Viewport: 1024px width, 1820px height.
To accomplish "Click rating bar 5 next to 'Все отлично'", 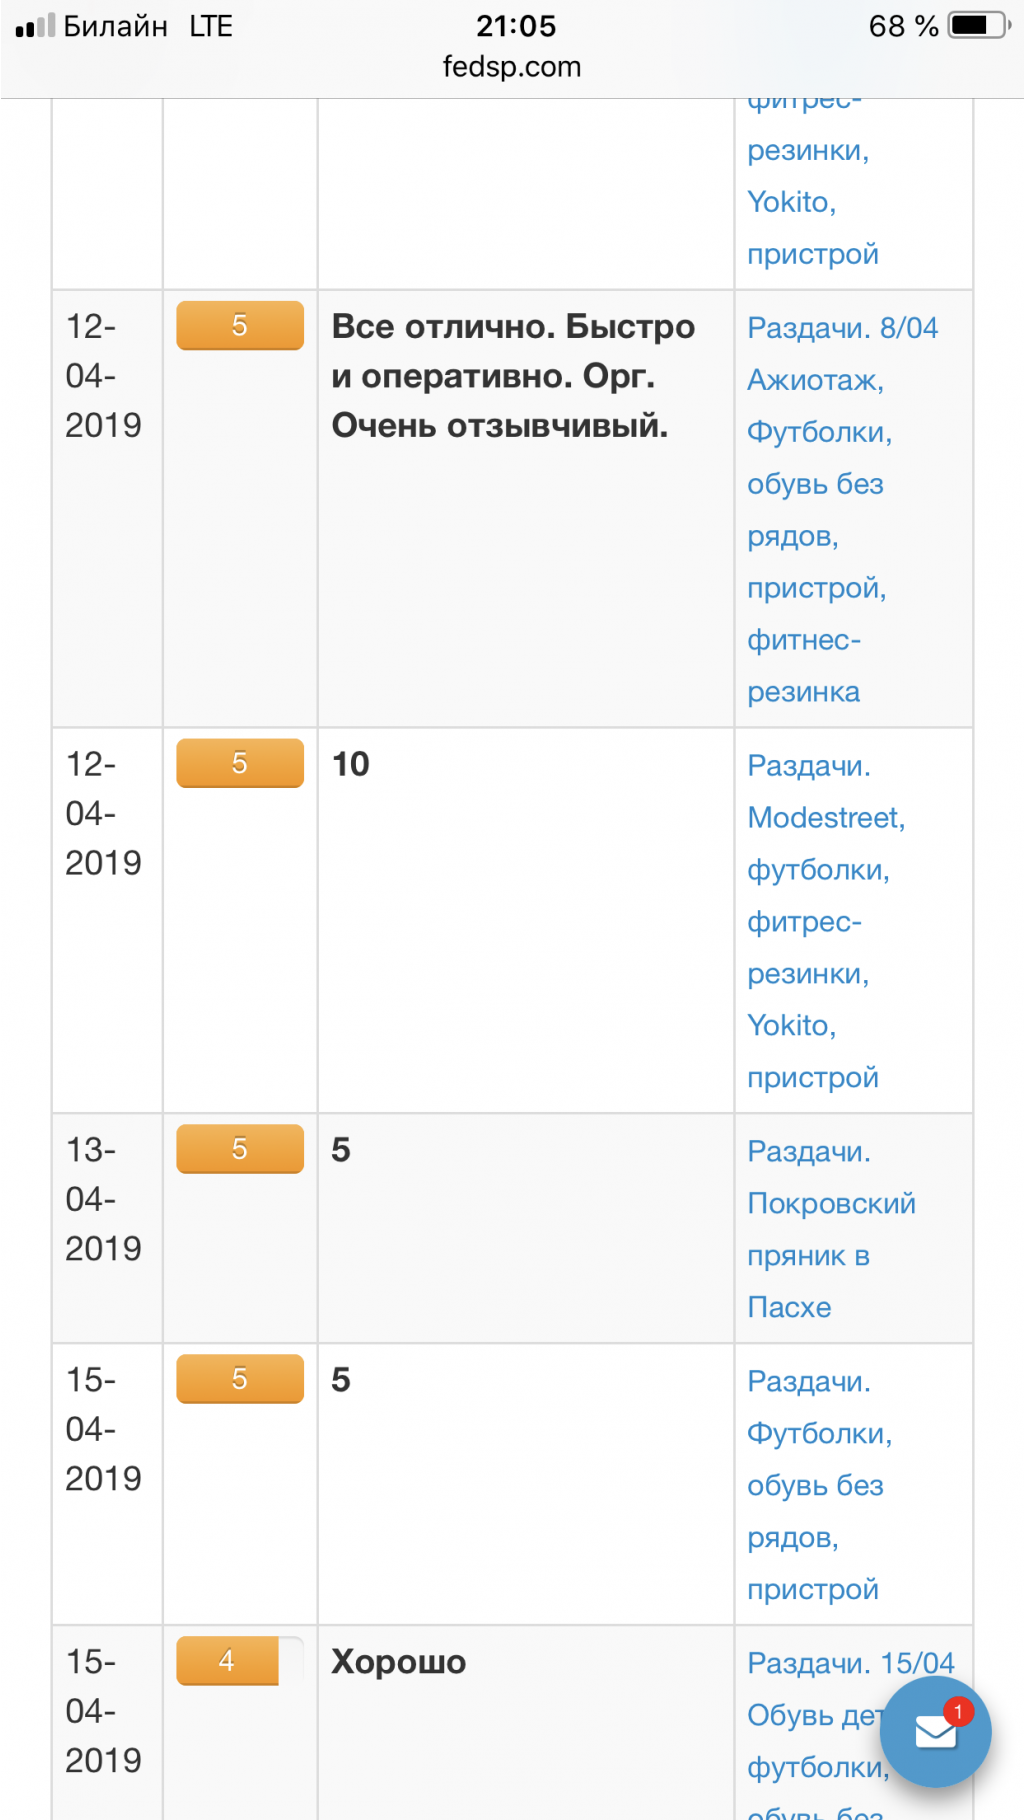I will pos(240,325).
